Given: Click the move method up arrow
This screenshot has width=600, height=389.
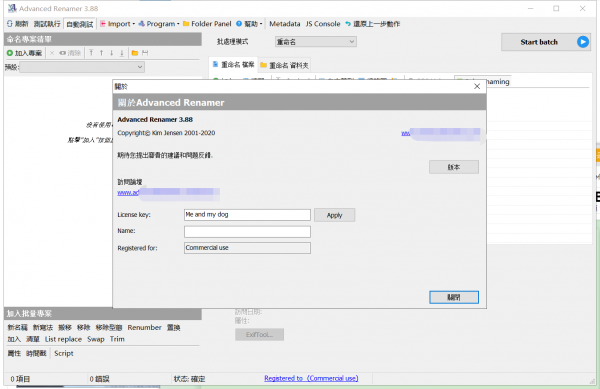Looking at the screenshot, I should 101,53.
